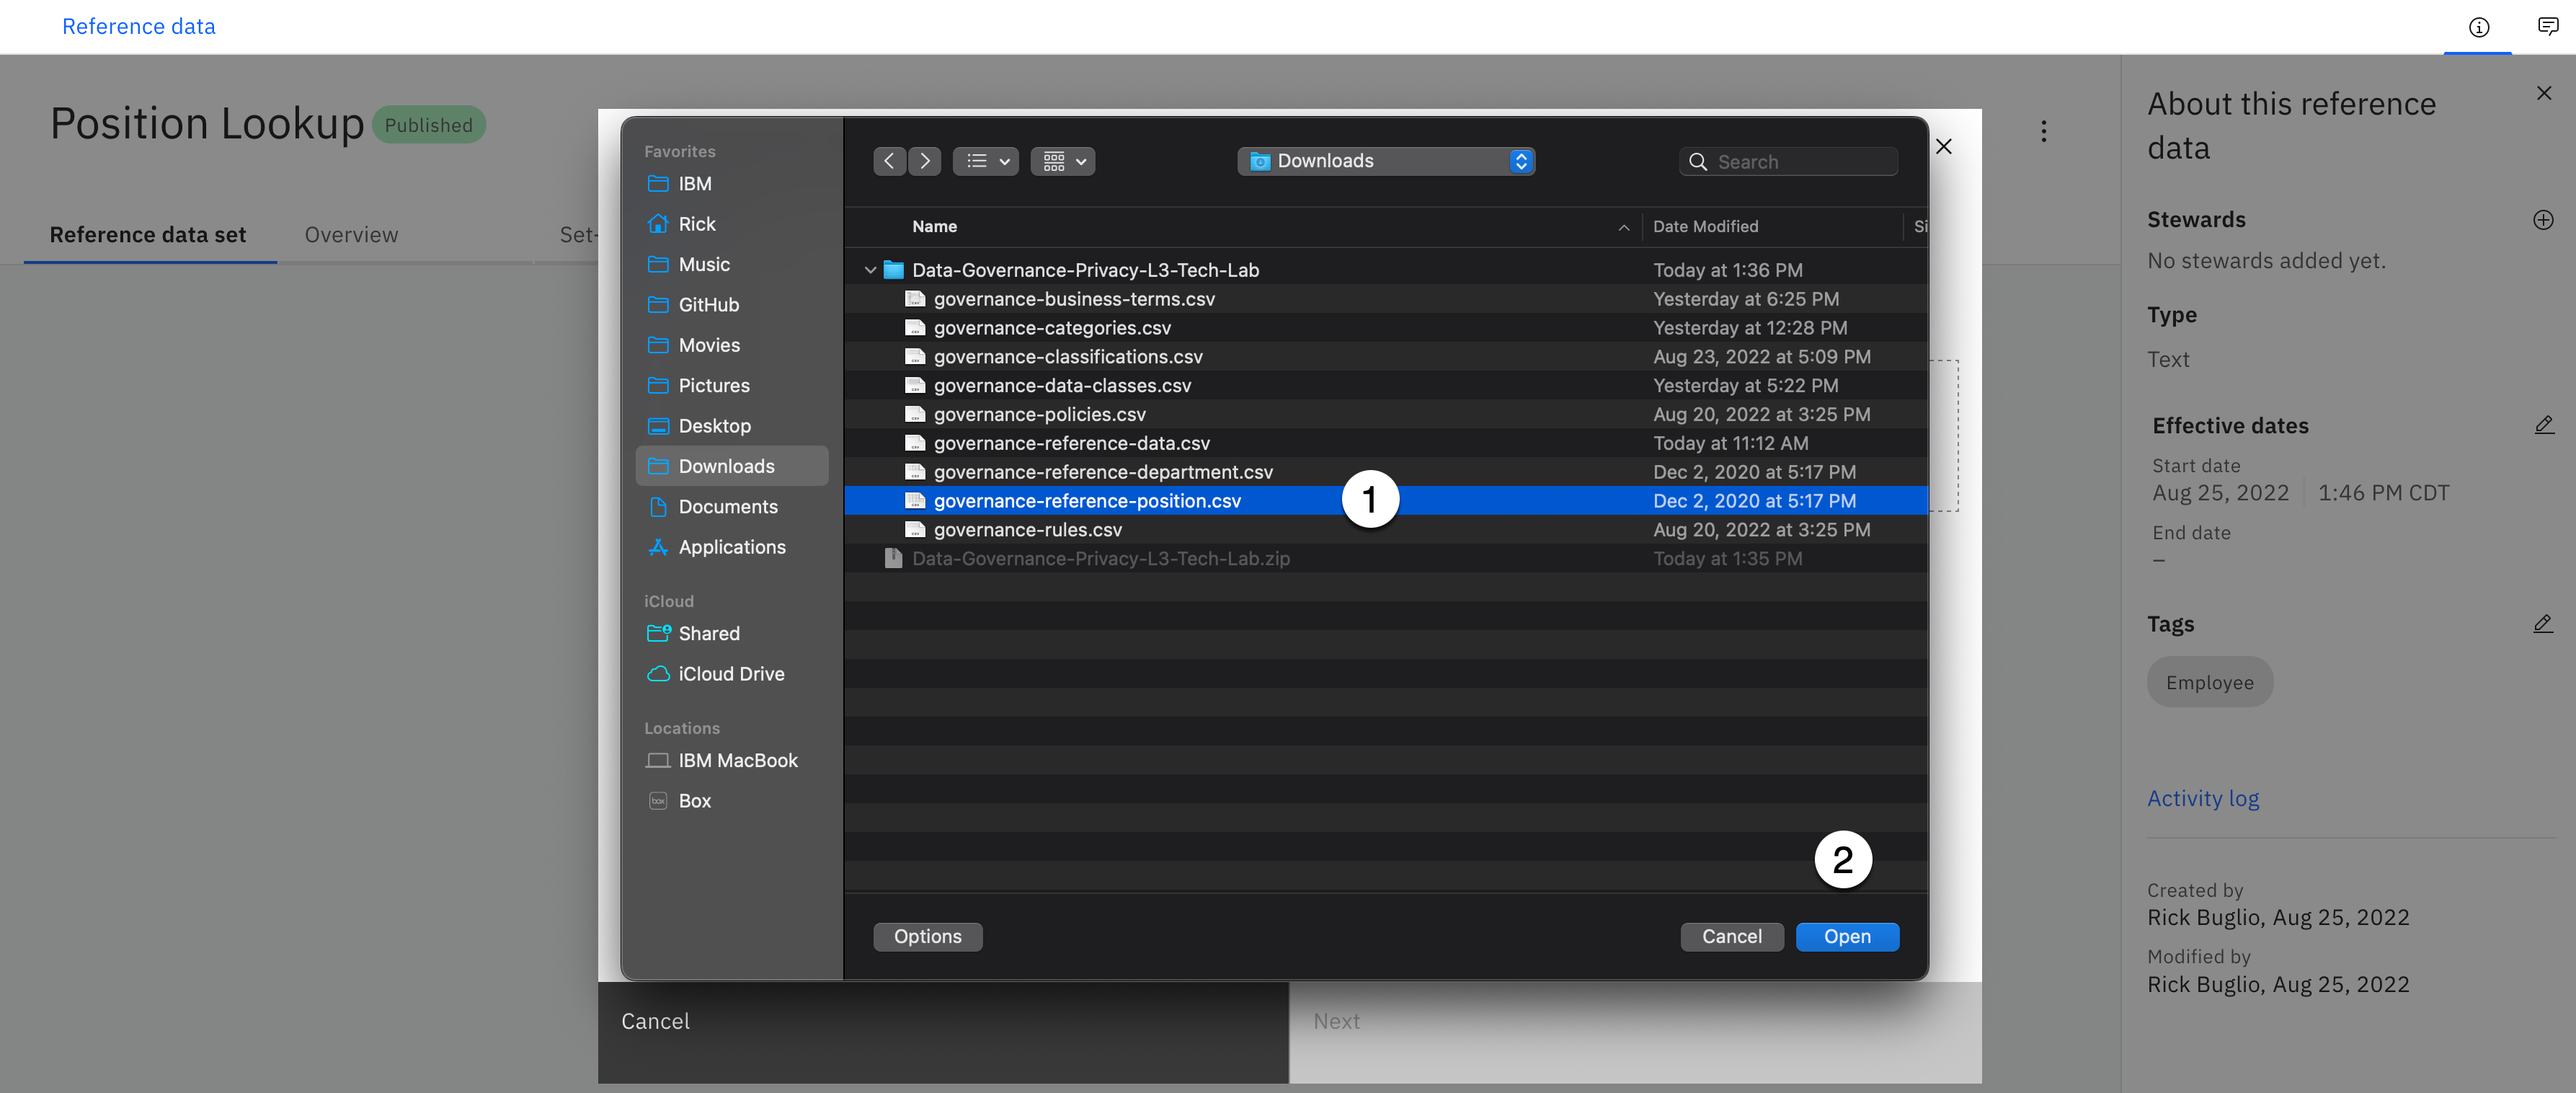The width and height of the screenshot is (2576, 1093).
Task: Click the Open button
Action: pyautogui.click(x=1846, y=937)
